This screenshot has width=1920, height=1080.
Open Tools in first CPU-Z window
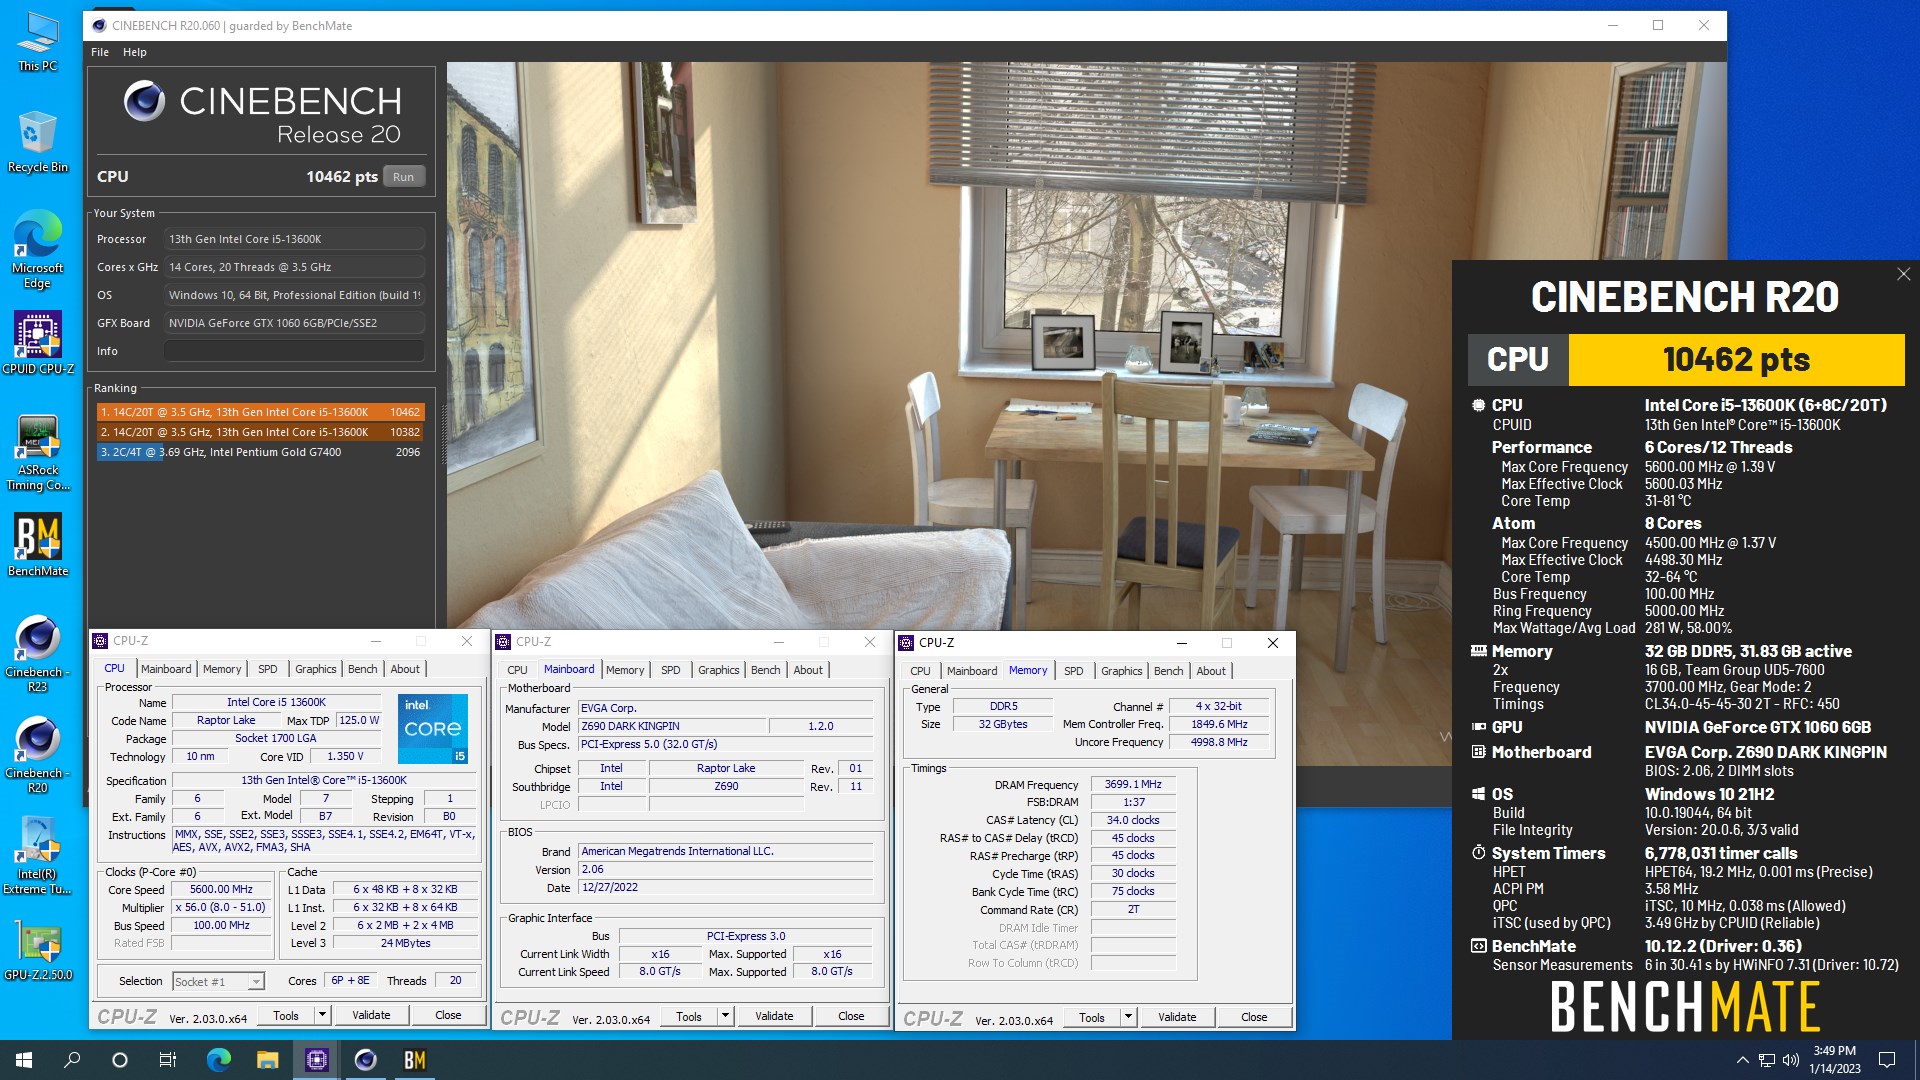(x=286, y=1015)
